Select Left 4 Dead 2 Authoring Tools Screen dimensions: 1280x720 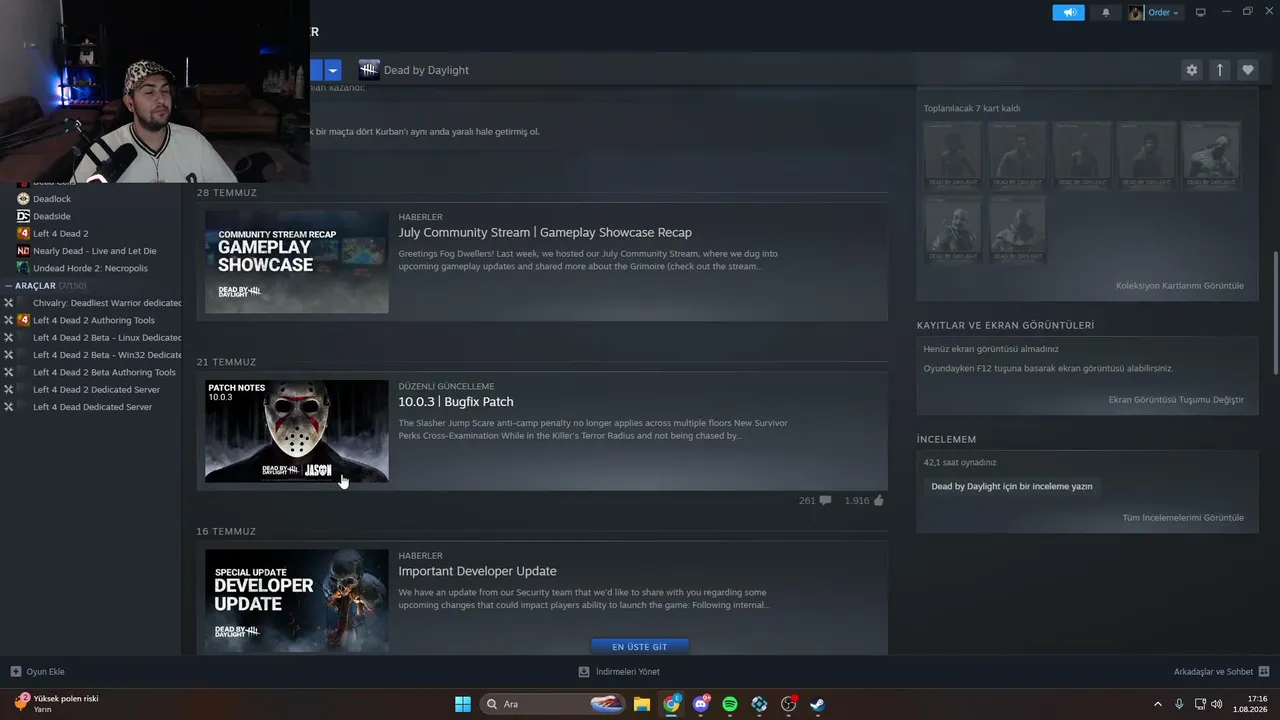click(94, 320)
